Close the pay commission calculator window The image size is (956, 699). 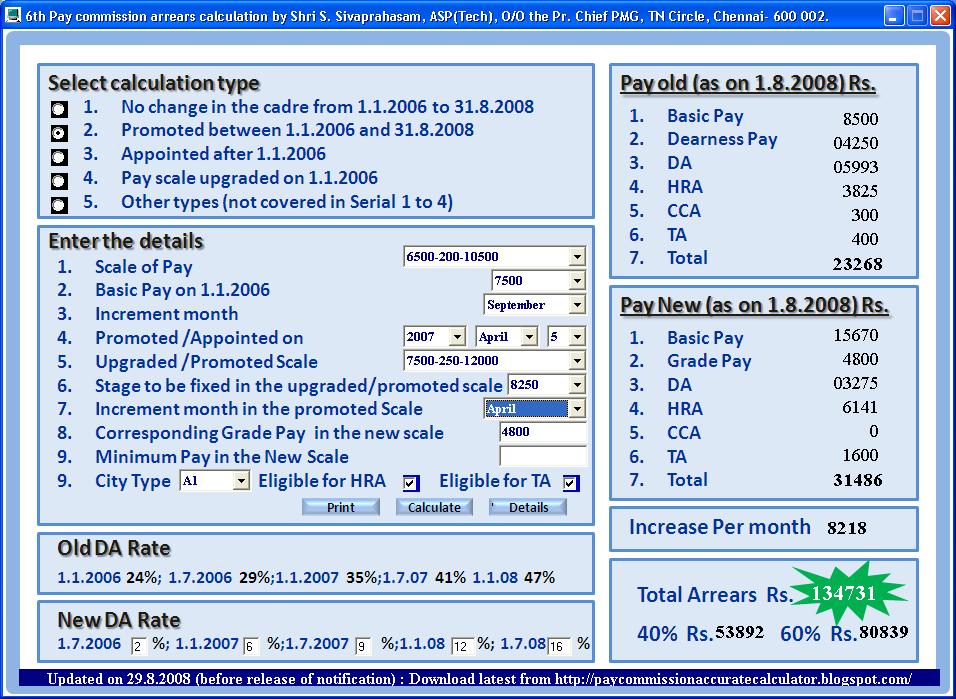[940, 16]
